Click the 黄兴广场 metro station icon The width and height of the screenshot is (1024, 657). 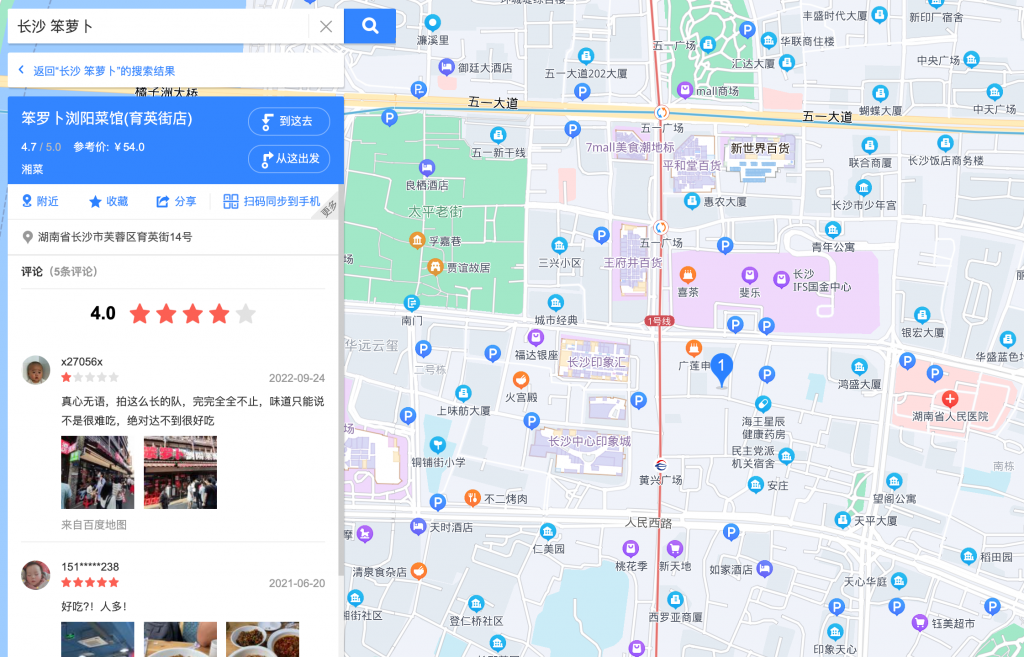(661, 465)
